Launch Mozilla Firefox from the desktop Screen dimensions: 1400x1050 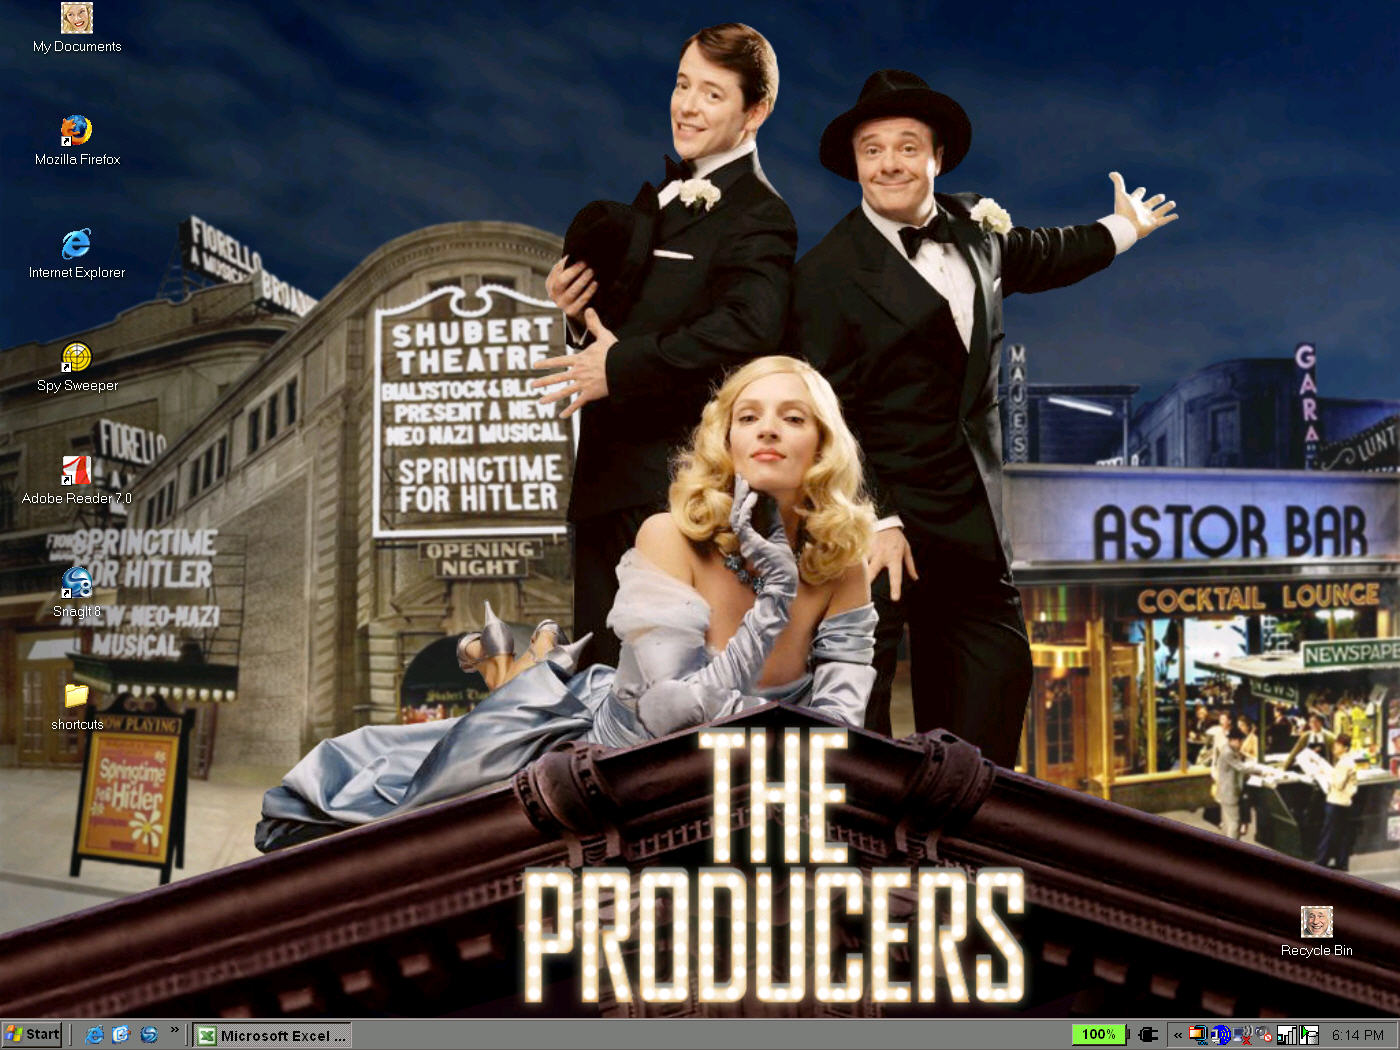point(77,131)
